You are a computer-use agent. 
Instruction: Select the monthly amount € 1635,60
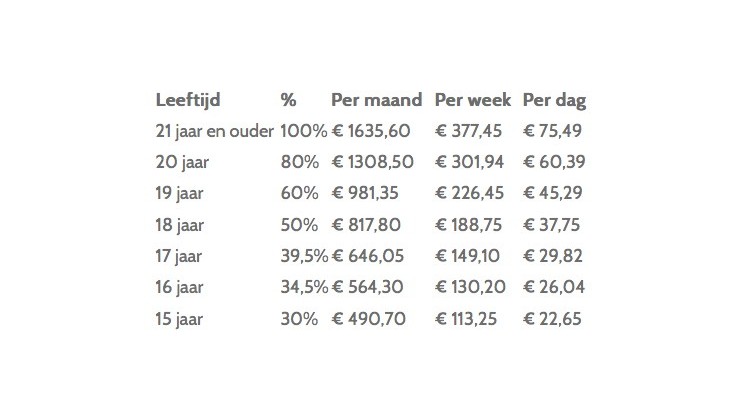click(x=371, y=131)
